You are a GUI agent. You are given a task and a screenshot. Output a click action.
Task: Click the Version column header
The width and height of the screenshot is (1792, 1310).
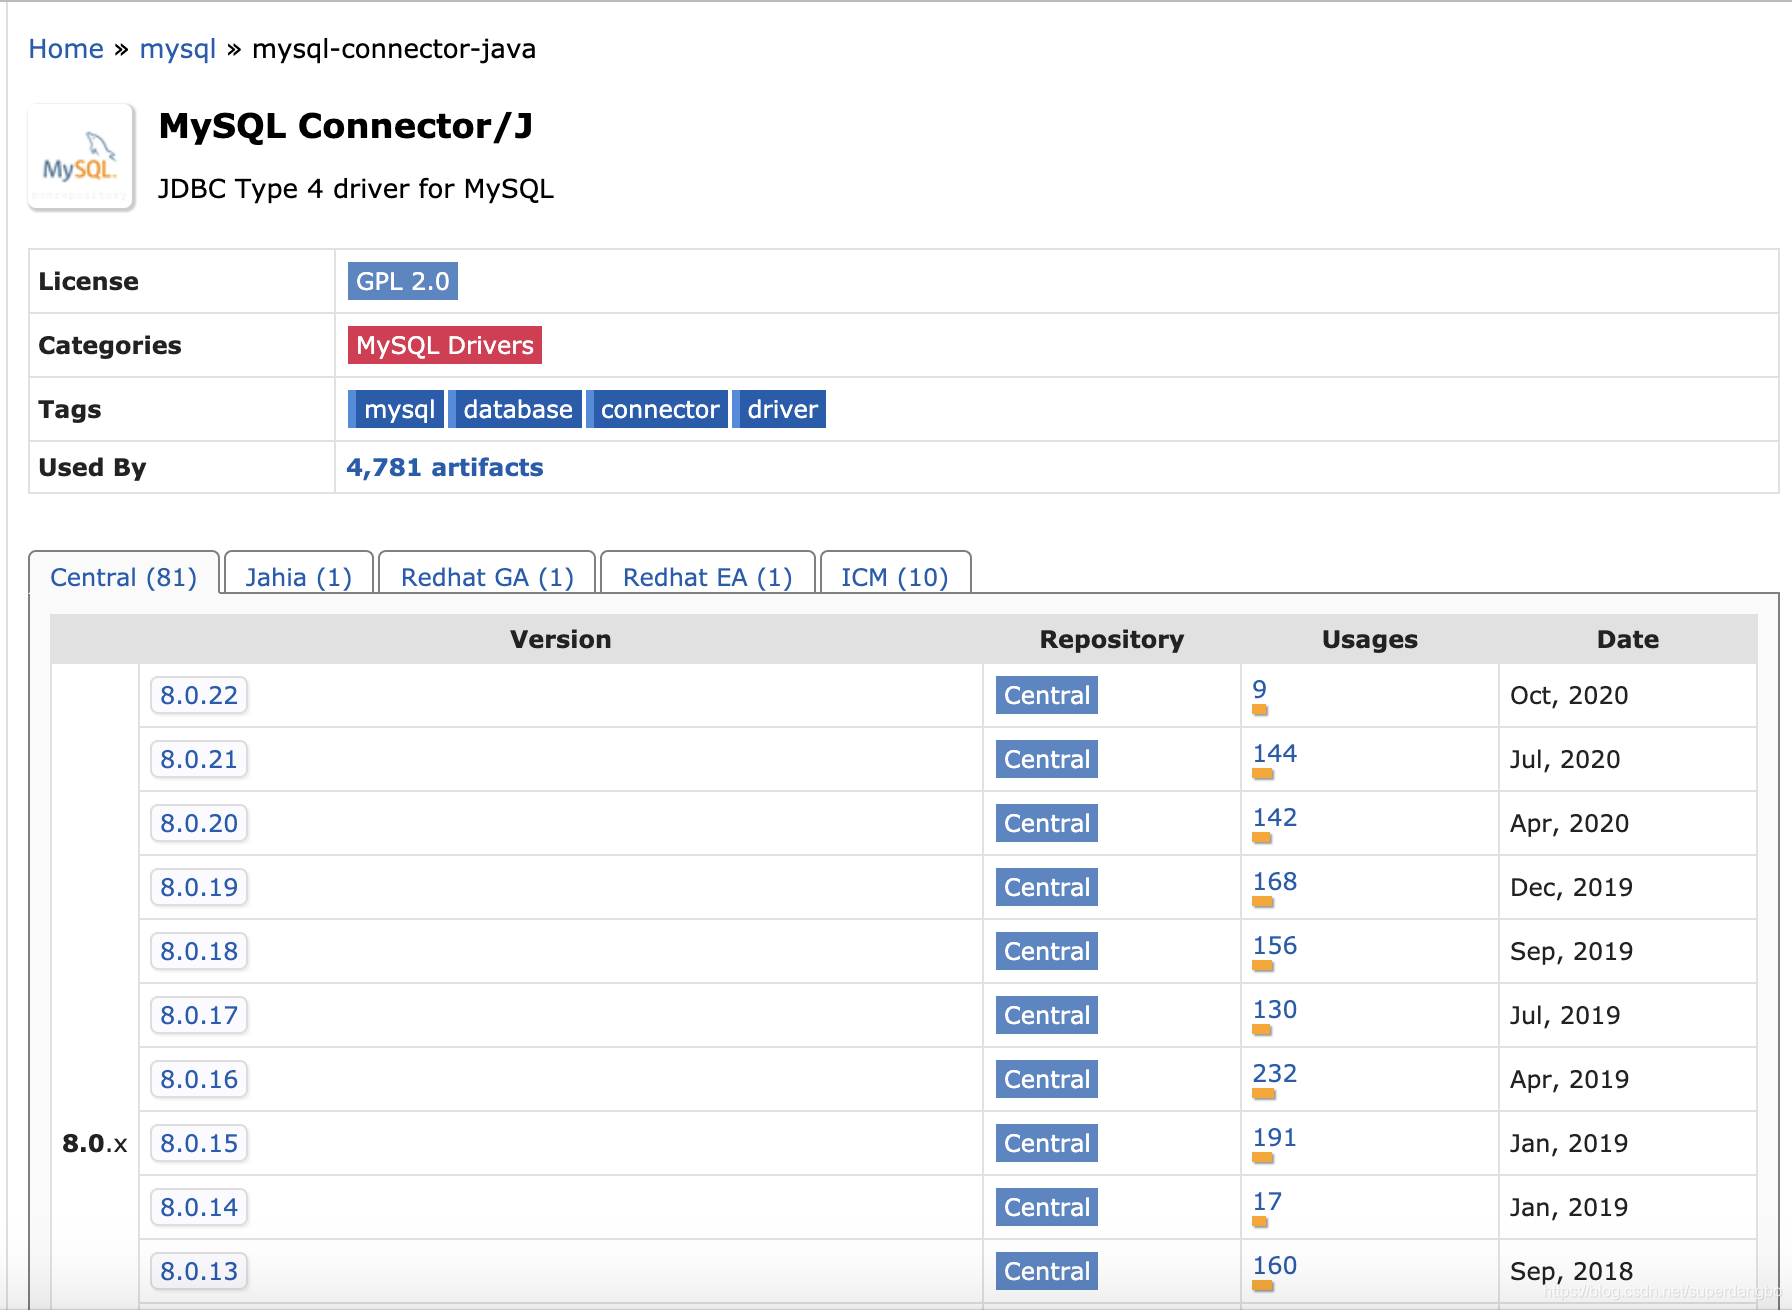pyautogui.click(x=561, y=639)
